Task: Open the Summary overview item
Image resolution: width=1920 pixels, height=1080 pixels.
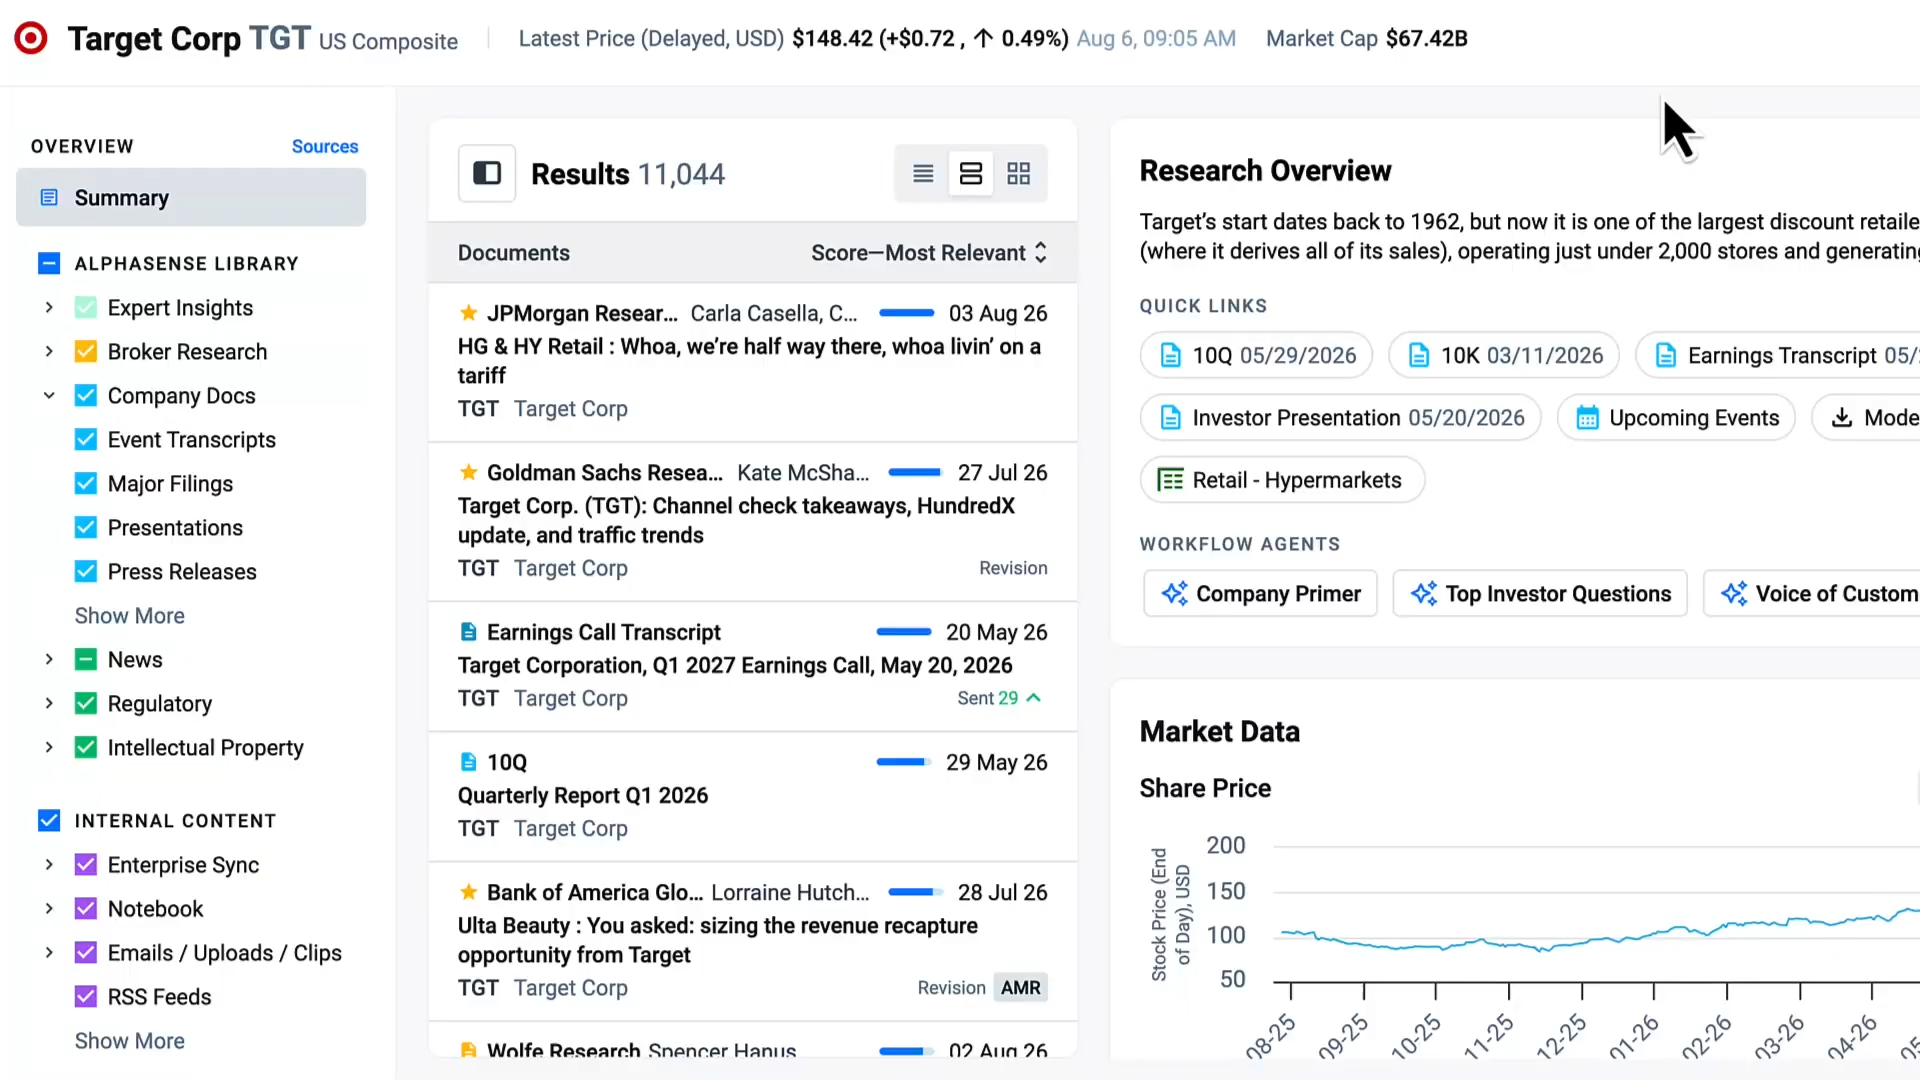Action: click(191, 197)
